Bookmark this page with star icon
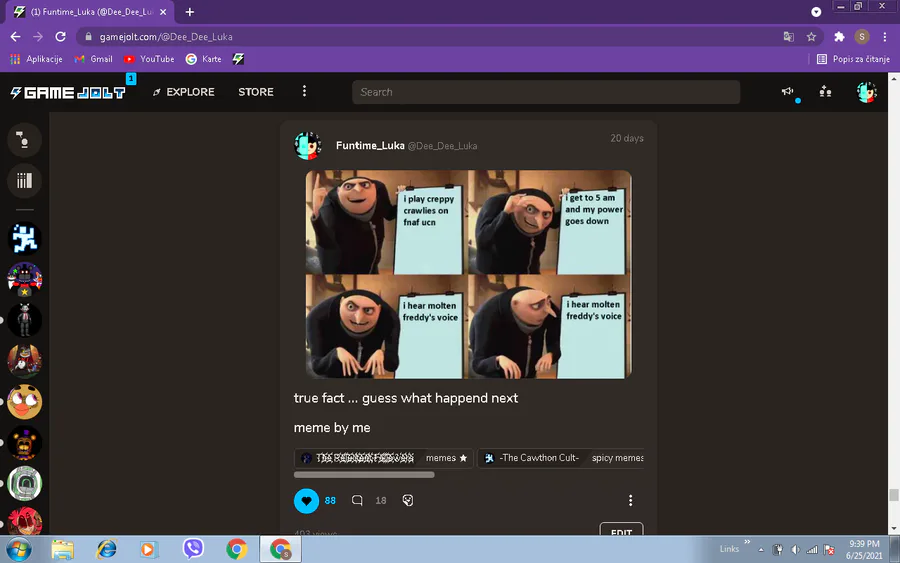900x563 pixels. (x=811, y=37)
